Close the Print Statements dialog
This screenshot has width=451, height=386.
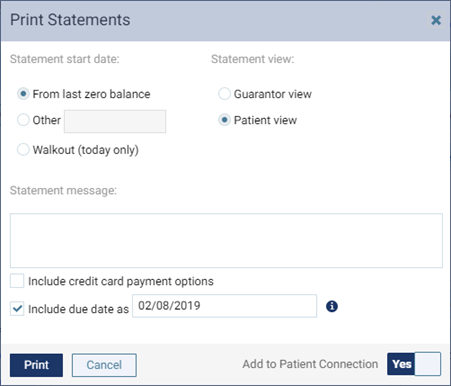coord(436,20)
